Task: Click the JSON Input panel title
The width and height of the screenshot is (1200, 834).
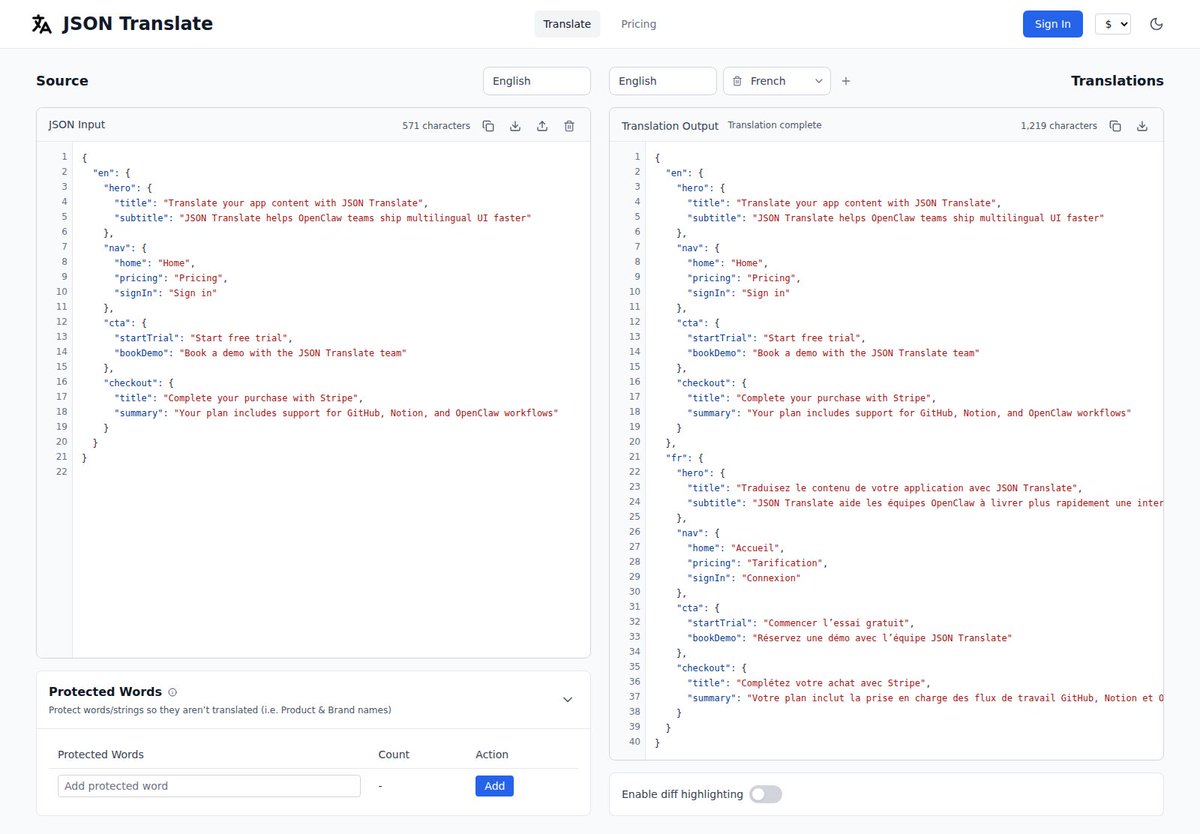Action: pyautogui.click(x=77, y=125)
